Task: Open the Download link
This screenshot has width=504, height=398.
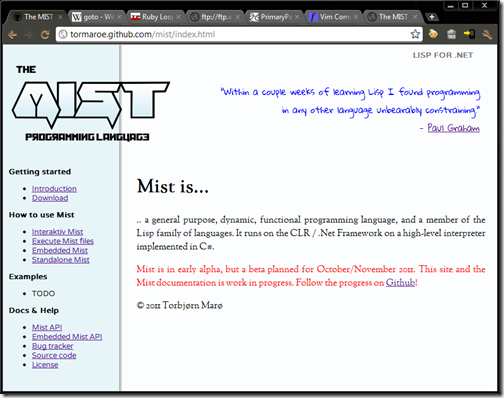Action: pos(50,198)
